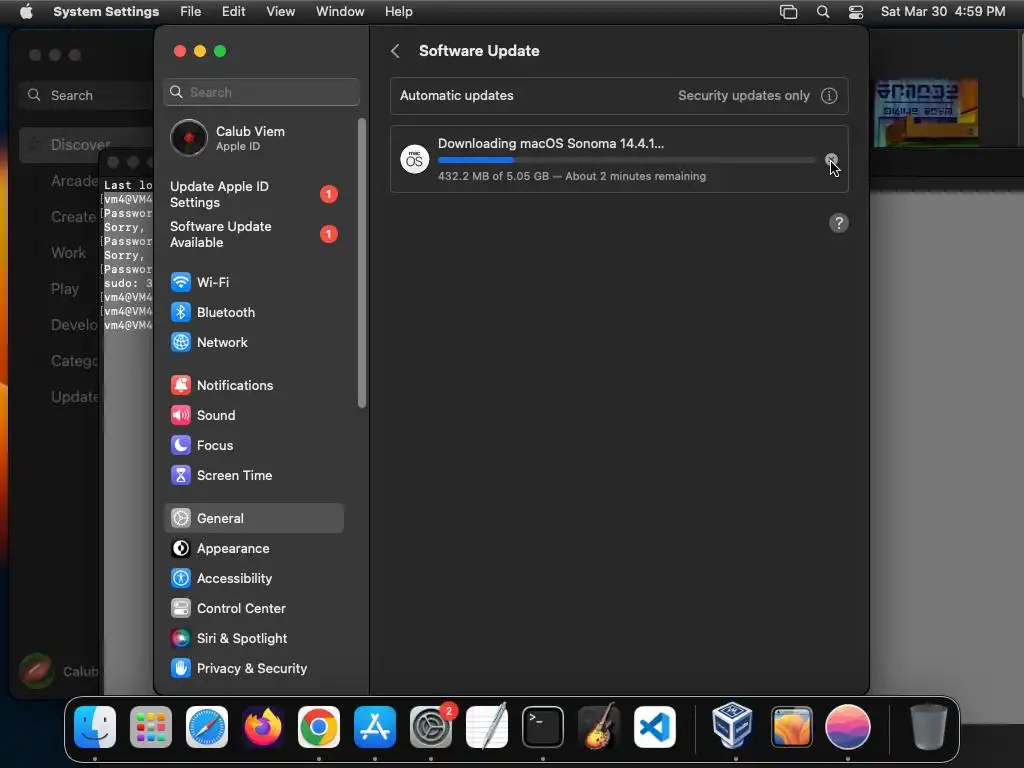Open the File menu

tap(191, 12)
